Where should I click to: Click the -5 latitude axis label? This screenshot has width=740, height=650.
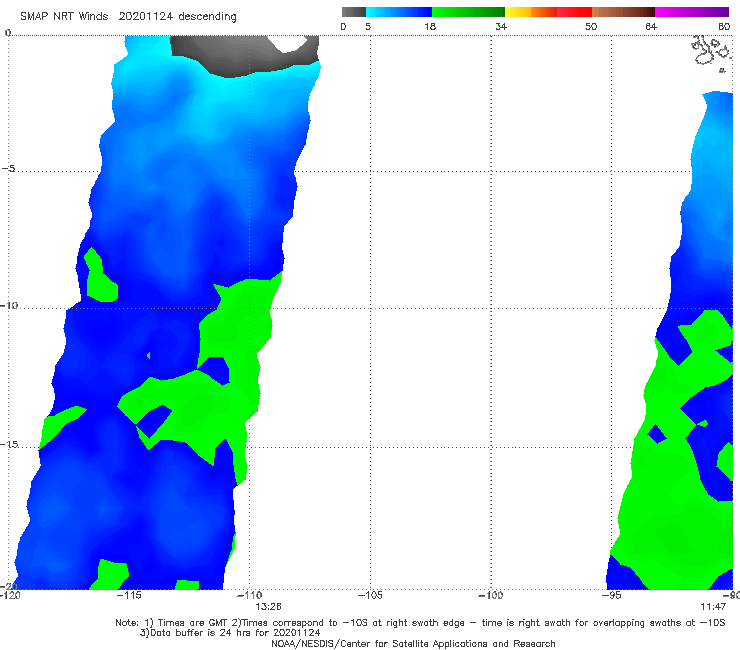(x=9, y=169)
